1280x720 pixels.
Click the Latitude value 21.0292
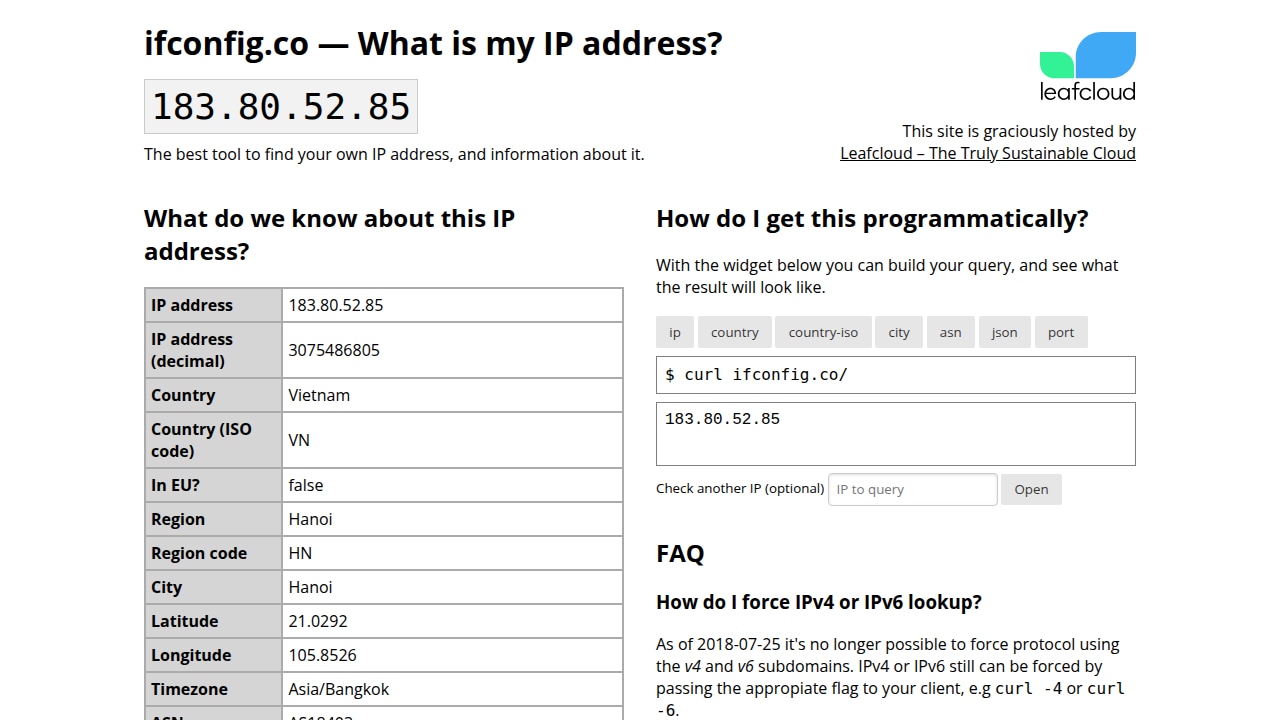[318, 621]
